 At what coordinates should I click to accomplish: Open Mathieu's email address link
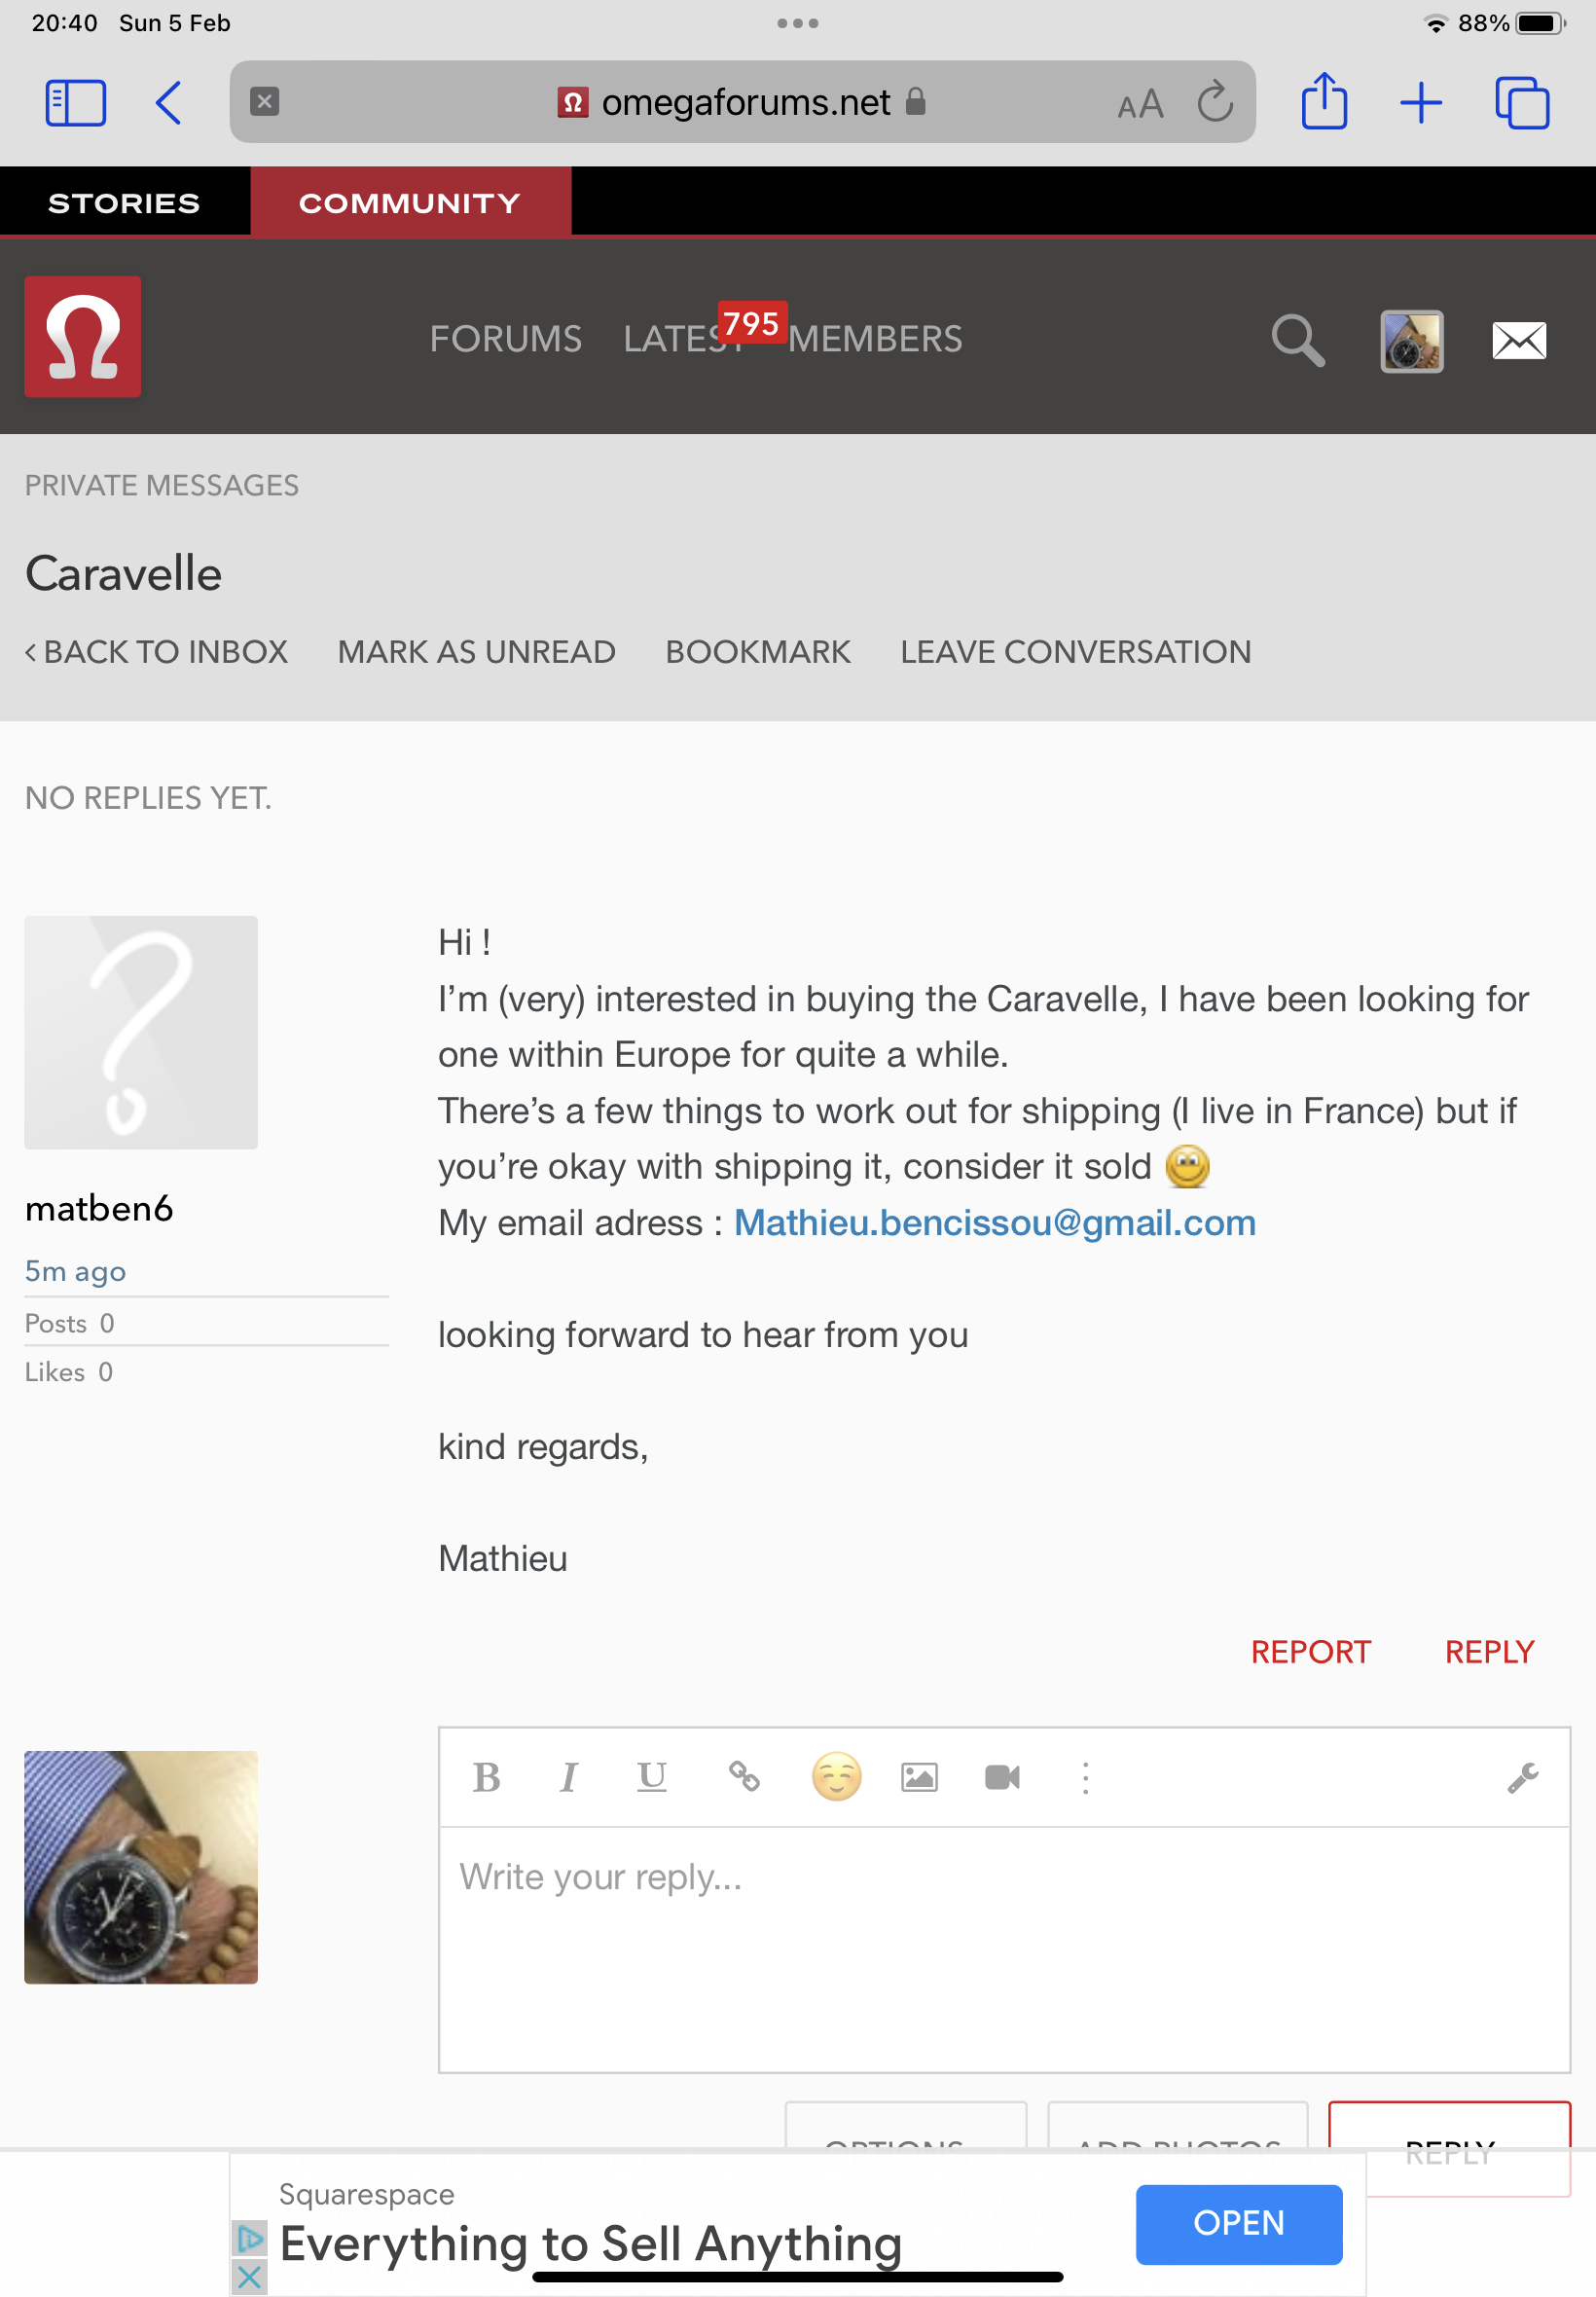point(994,1223)
